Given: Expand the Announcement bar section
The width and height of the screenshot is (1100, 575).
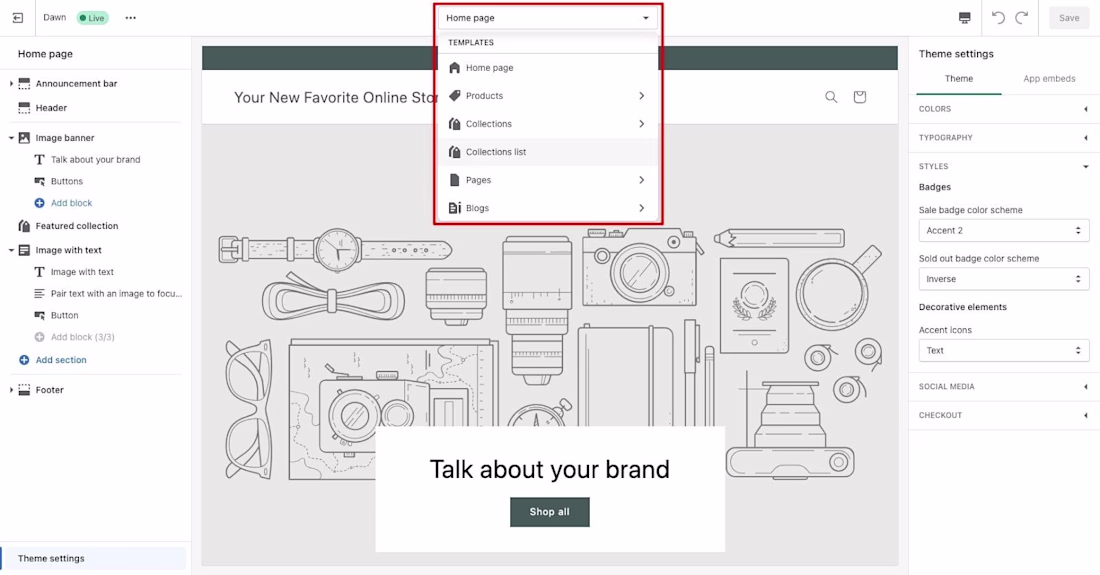Looking at the screenshot, I should click(x=11, y=83).
